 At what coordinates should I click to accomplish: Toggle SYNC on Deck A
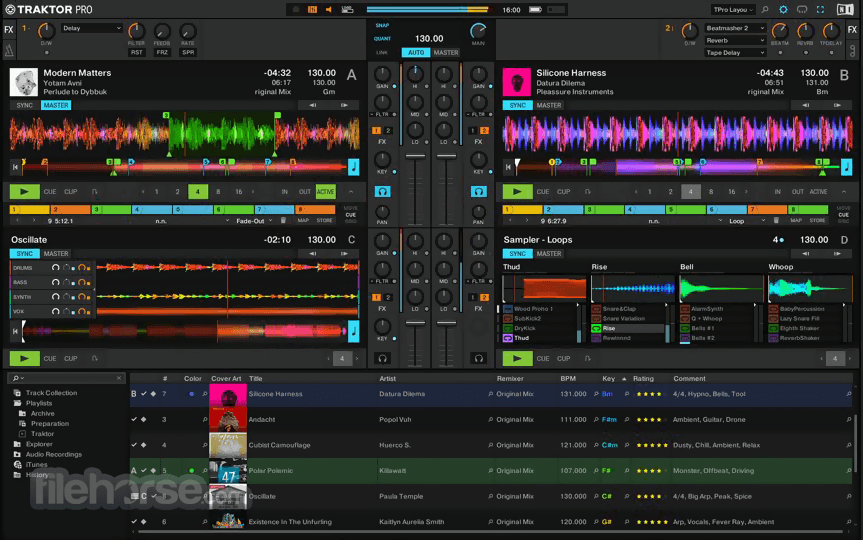pos(24,105)
